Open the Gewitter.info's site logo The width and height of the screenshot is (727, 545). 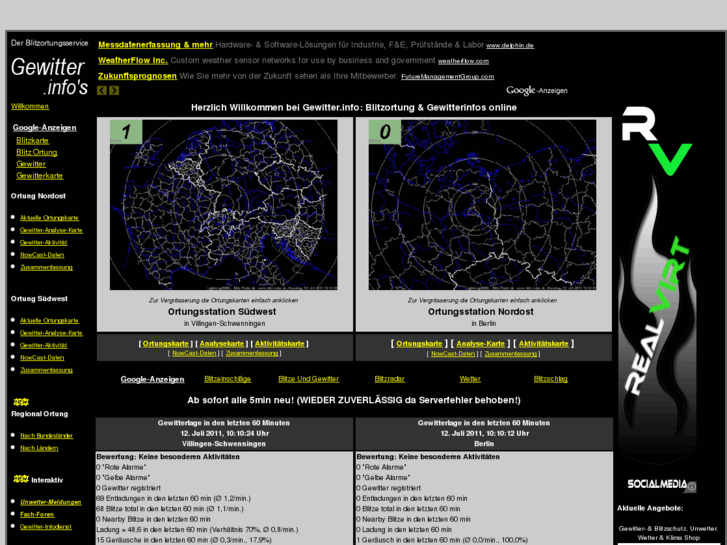click(x=49, y=76)
